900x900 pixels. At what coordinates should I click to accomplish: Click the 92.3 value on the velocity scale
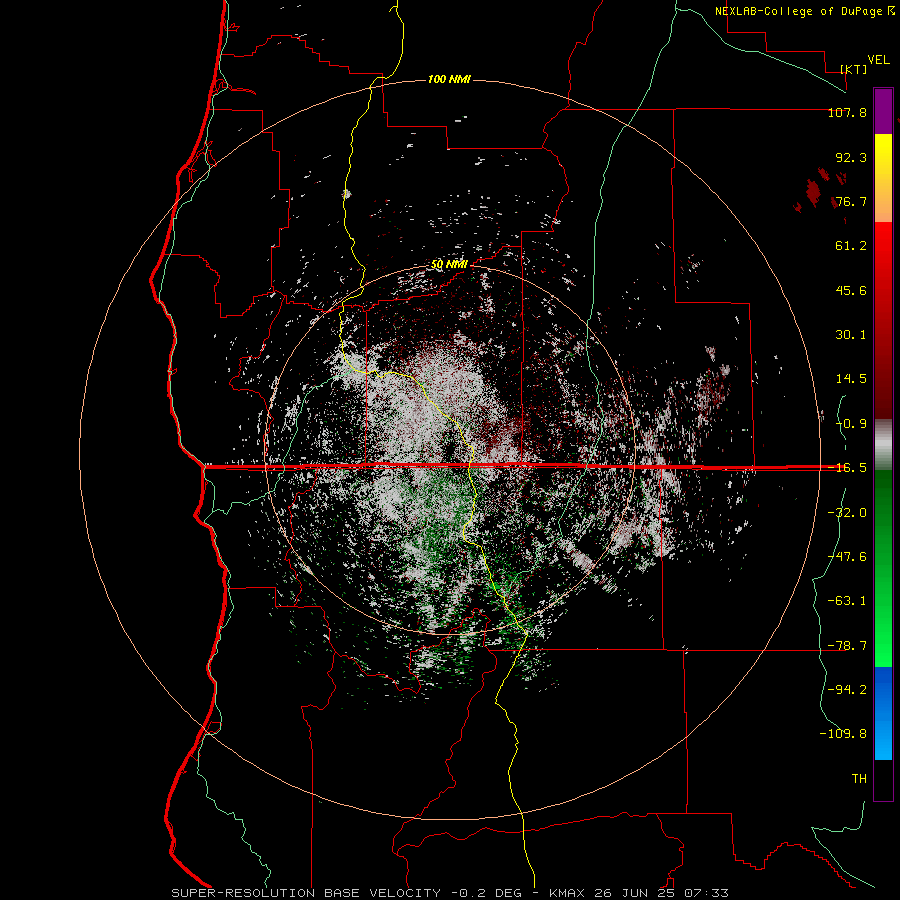[851, 157]
